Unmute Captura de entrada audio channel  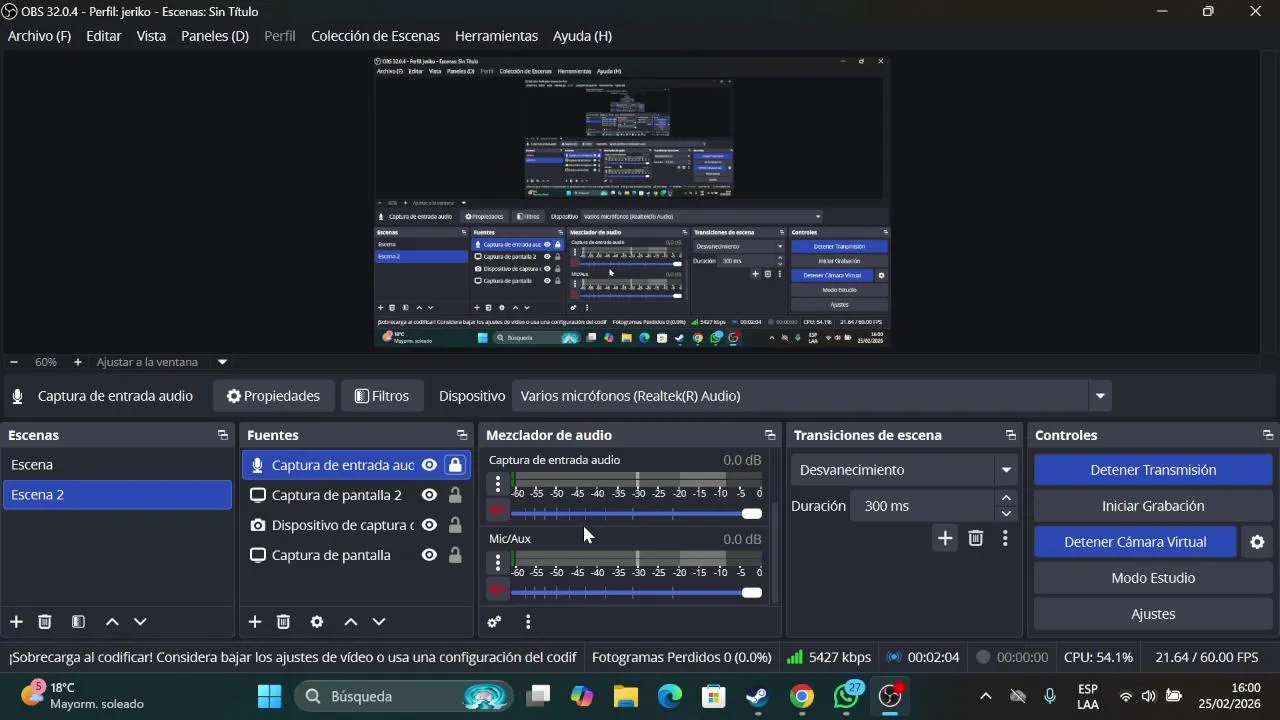497,511
